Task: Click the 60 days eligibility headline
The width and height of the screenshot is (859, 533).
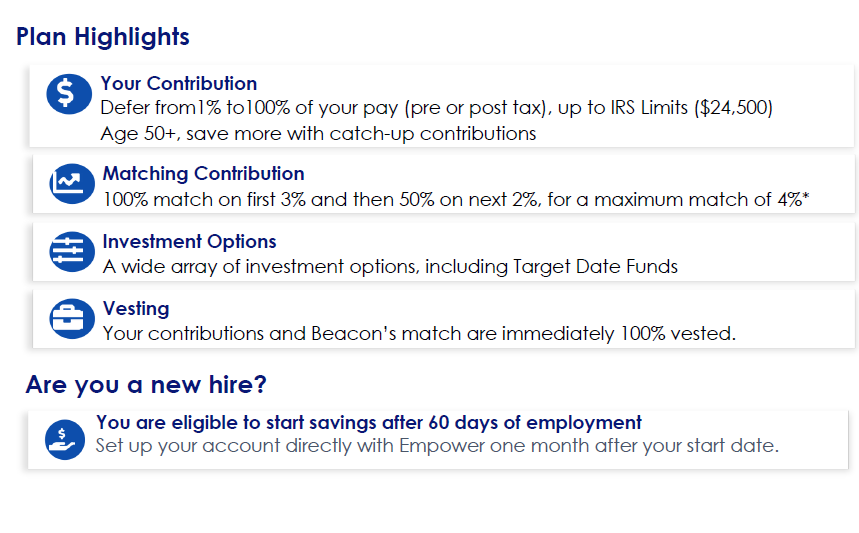Action: point(369,422)
